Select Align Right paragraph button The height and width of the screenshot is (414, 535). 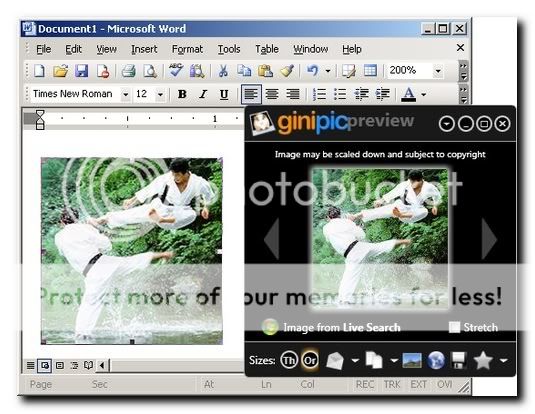(x=293, y=94)
